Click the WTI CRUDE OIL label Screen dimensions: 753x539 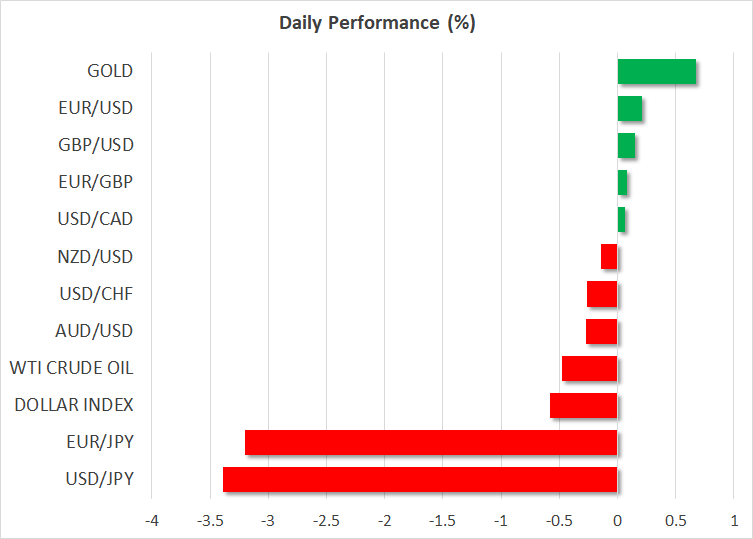pyautogui.click(x=71, y=368)
